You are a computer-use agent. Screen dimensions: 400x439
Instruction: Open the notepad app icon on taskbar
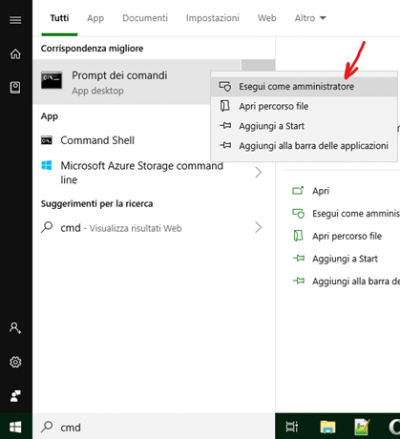pyautogui.click(x=362, y=427)
